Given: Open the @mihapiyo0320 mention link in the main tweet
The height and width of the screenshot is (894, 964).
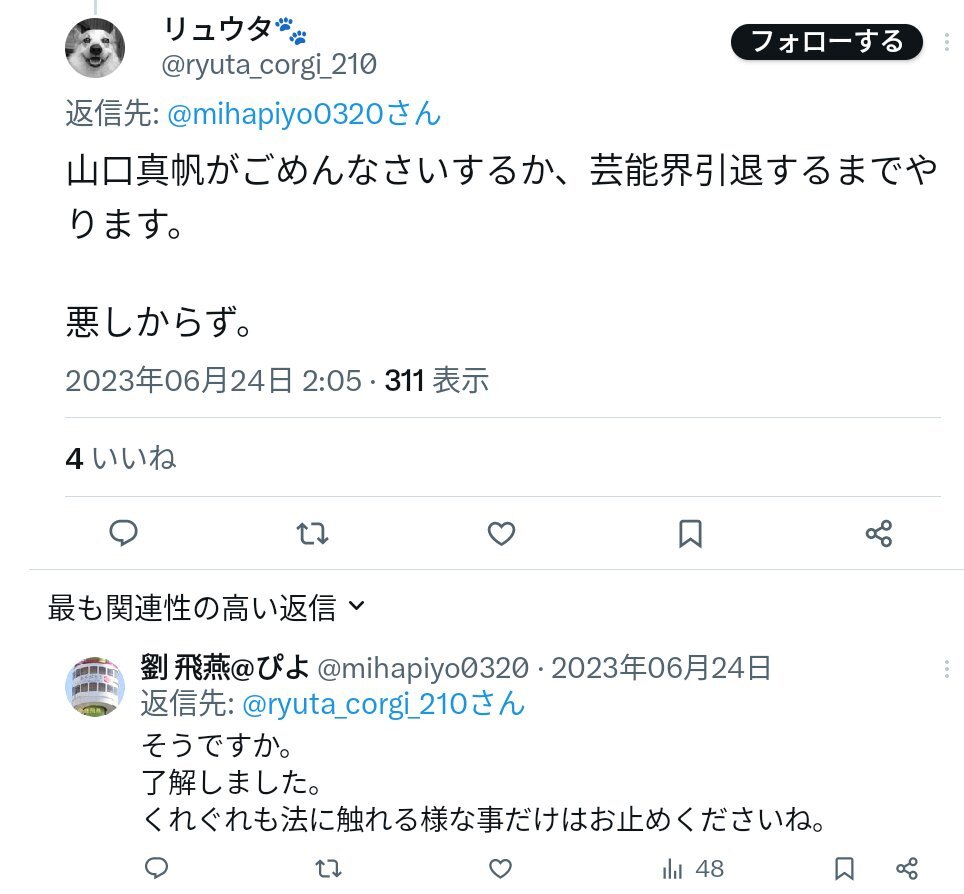Looking at the screenshot, I should (x=304, y=114).
